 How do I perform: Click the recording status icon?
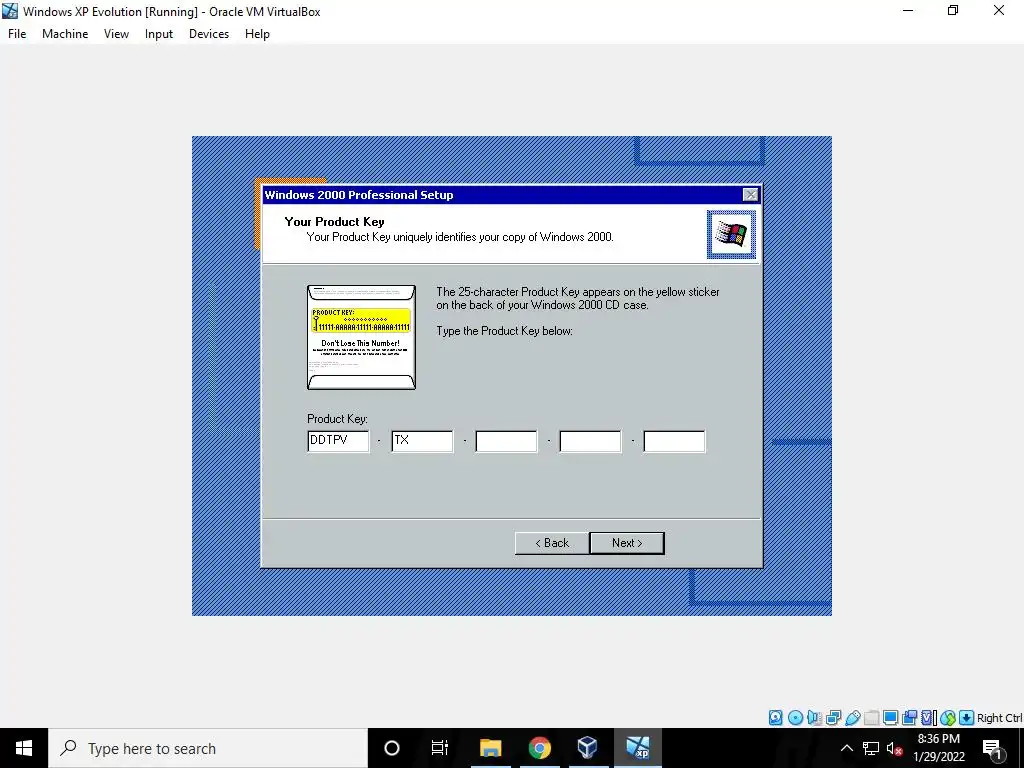(909, 718)
